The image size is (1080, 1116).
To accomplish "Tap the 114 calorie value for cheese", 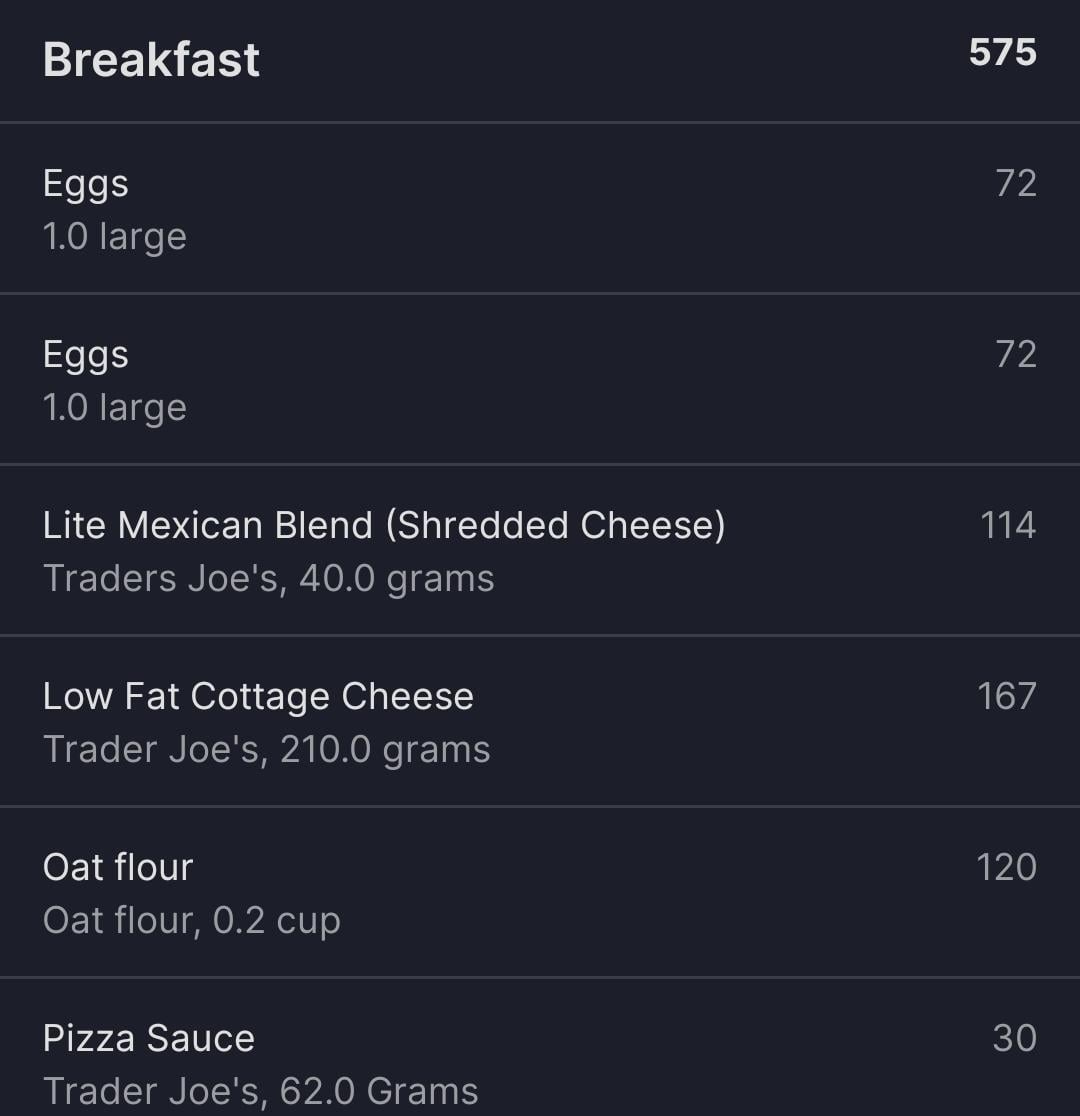I will [1008, 525].
